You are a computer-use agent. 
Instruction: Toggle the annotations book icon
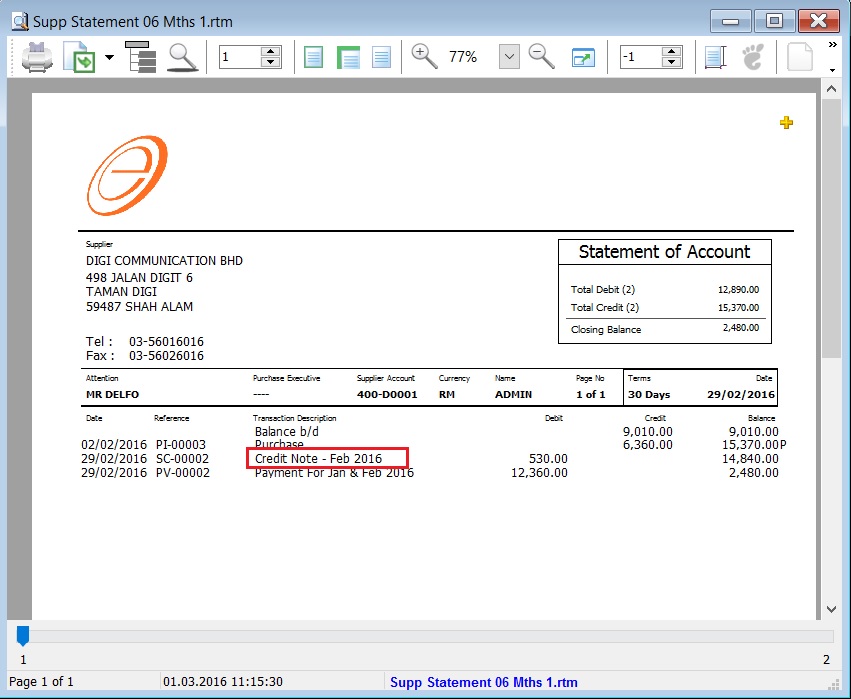(x=713, y=56)
